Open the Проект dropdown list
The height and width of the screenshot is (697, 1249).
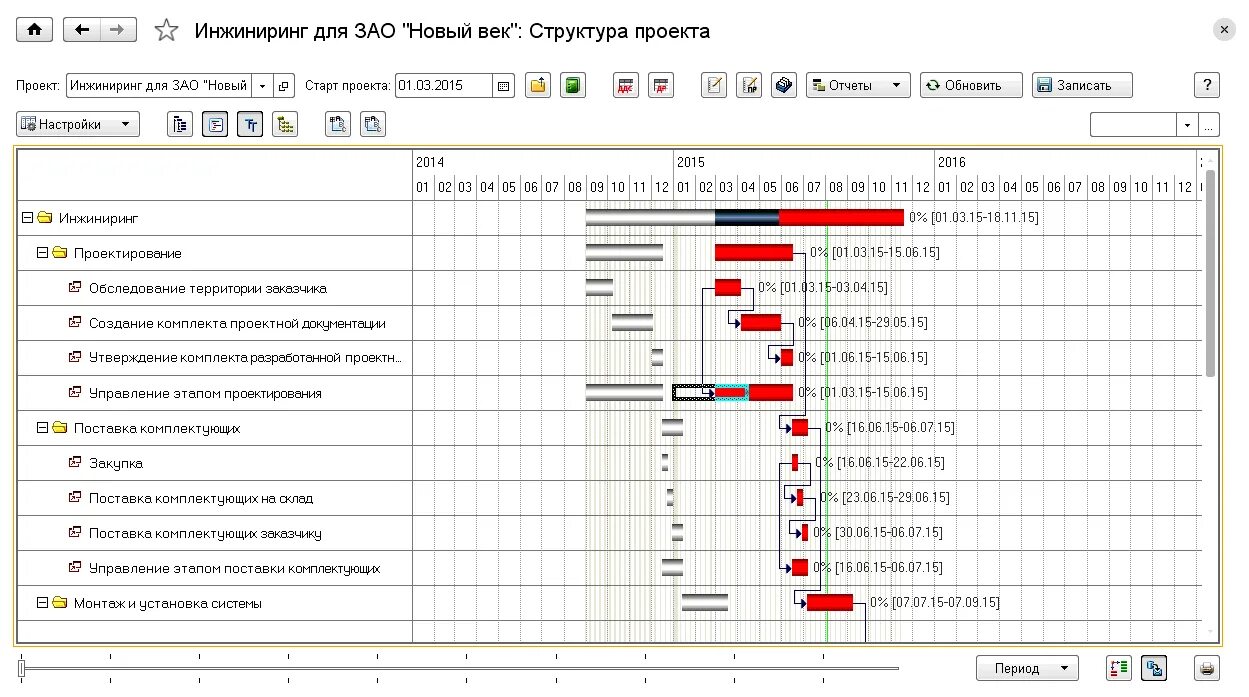point(262,86)
